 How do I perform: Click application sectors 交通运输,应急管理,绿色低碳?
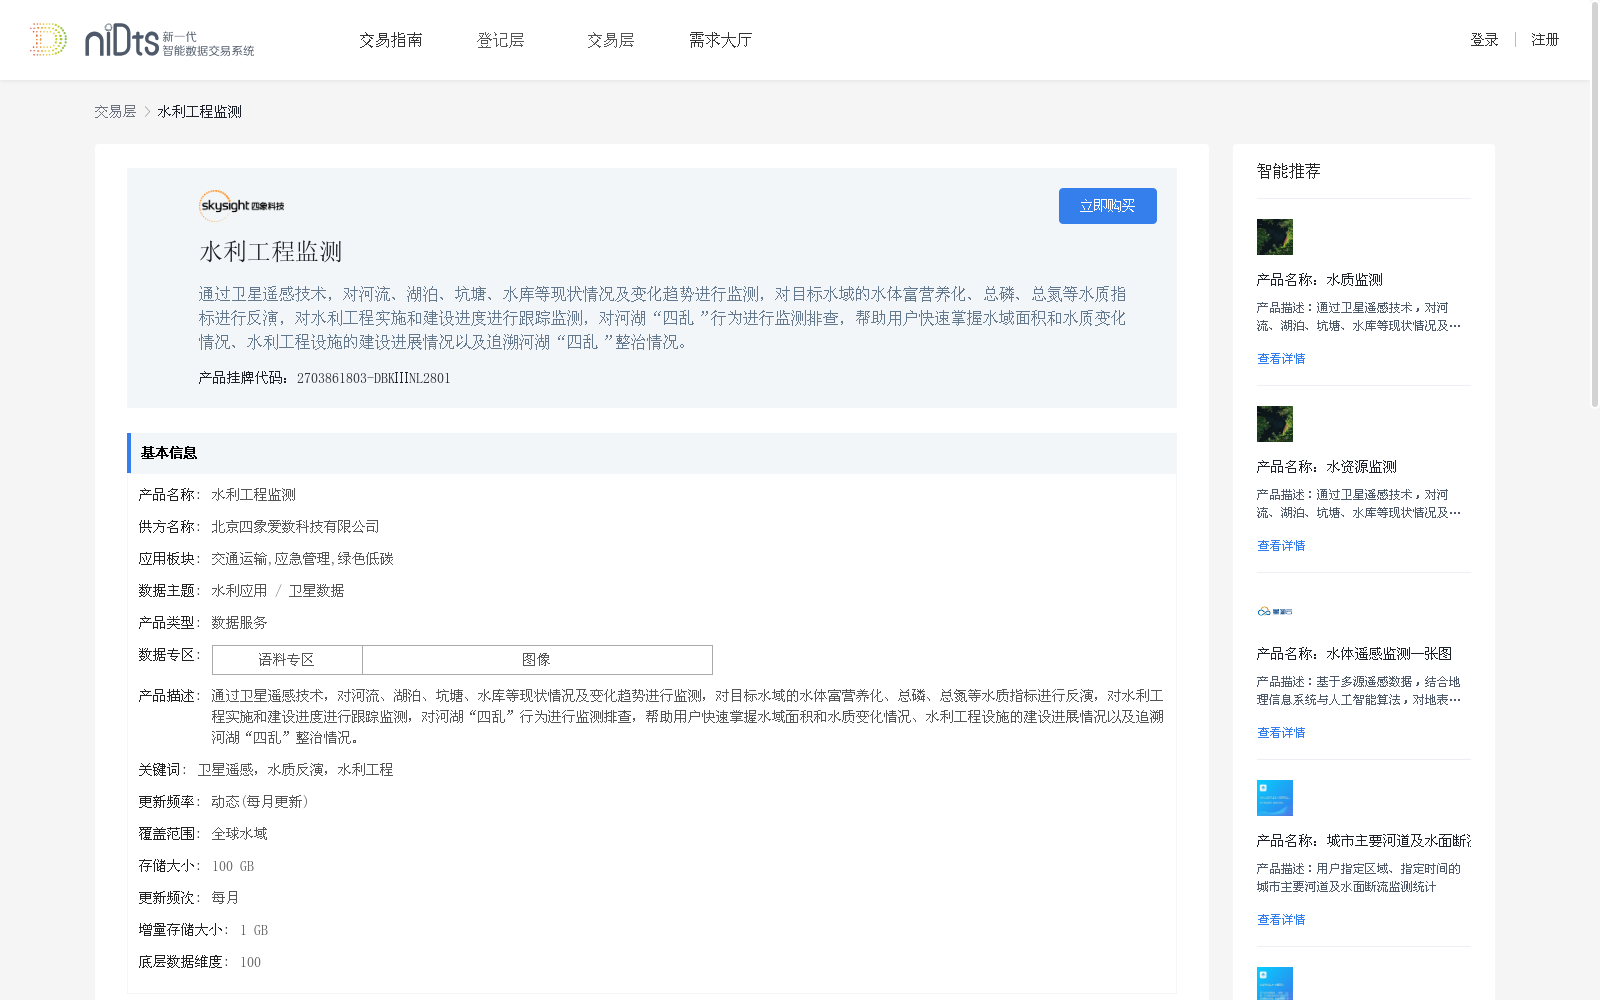[x=302, y=559]
